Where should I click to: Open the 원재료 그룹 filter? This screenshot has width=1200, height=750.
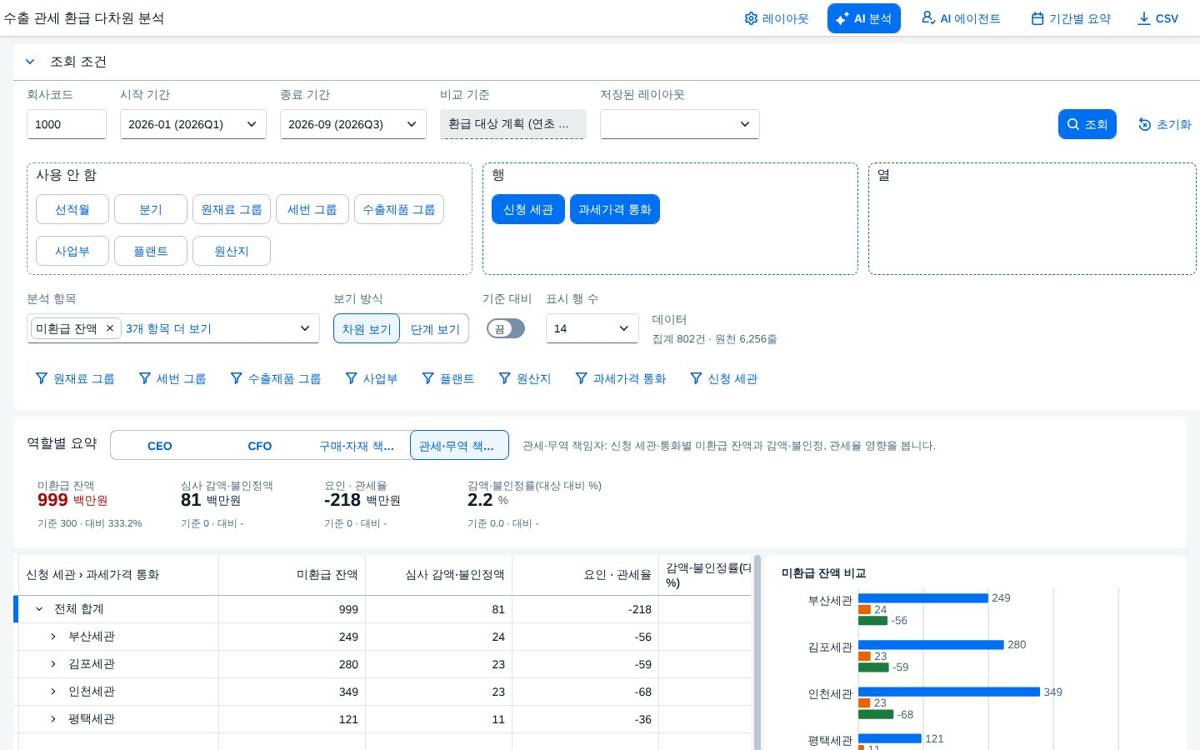click(x=75, y=379)
